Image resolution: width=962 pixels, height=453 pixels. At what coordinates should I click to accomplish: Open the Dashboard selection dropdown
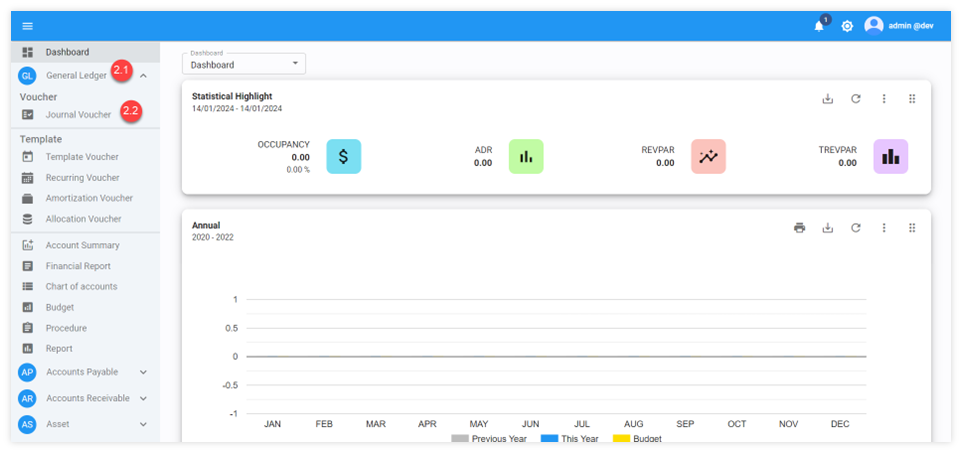[243, 64]
